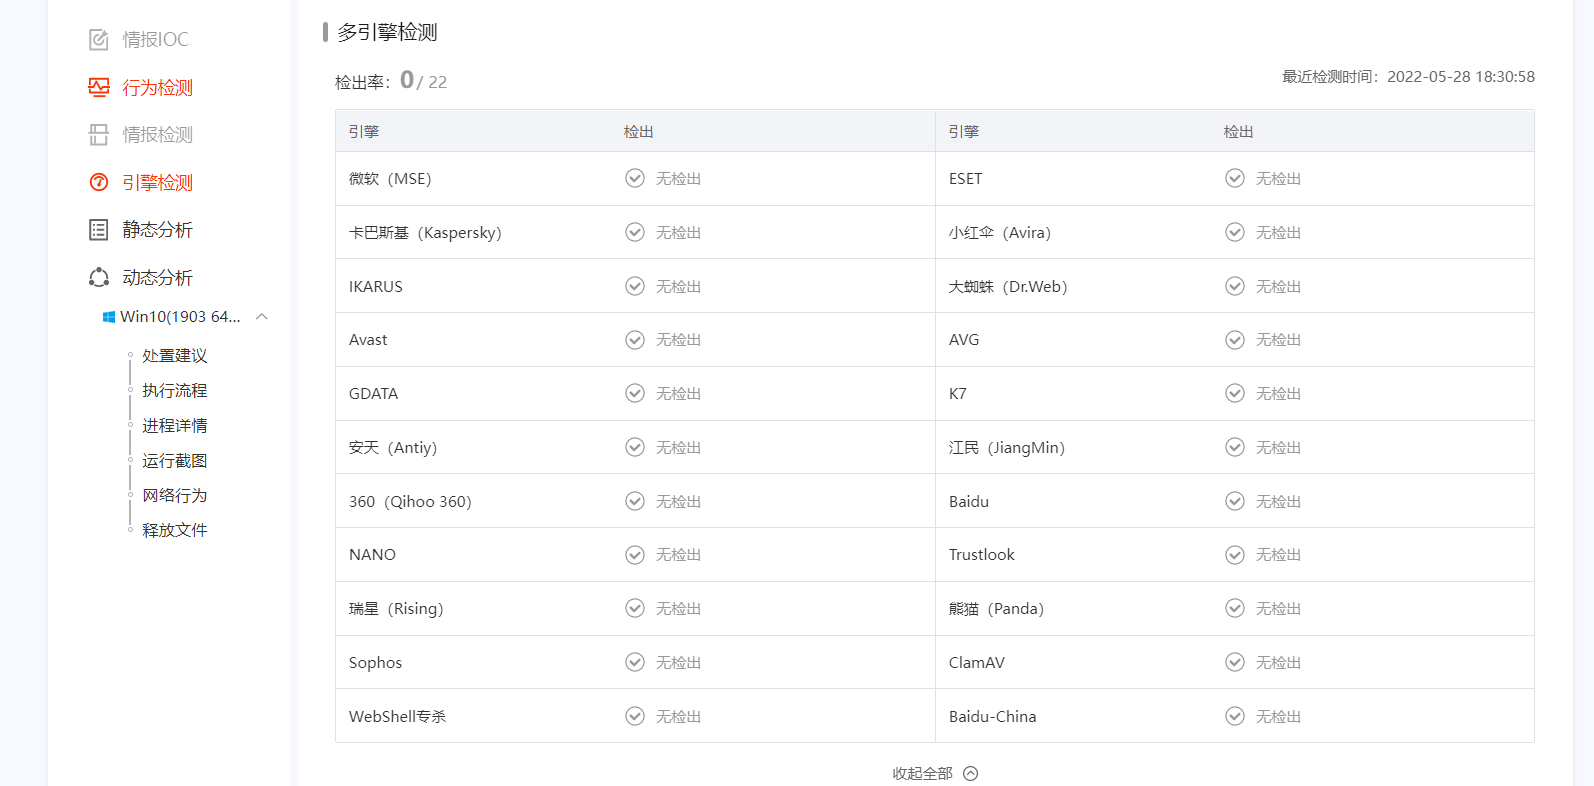Select the Win10(1903 64... environment node
The width and height of the screenshot is (1594, 786).
coord(180,317)
